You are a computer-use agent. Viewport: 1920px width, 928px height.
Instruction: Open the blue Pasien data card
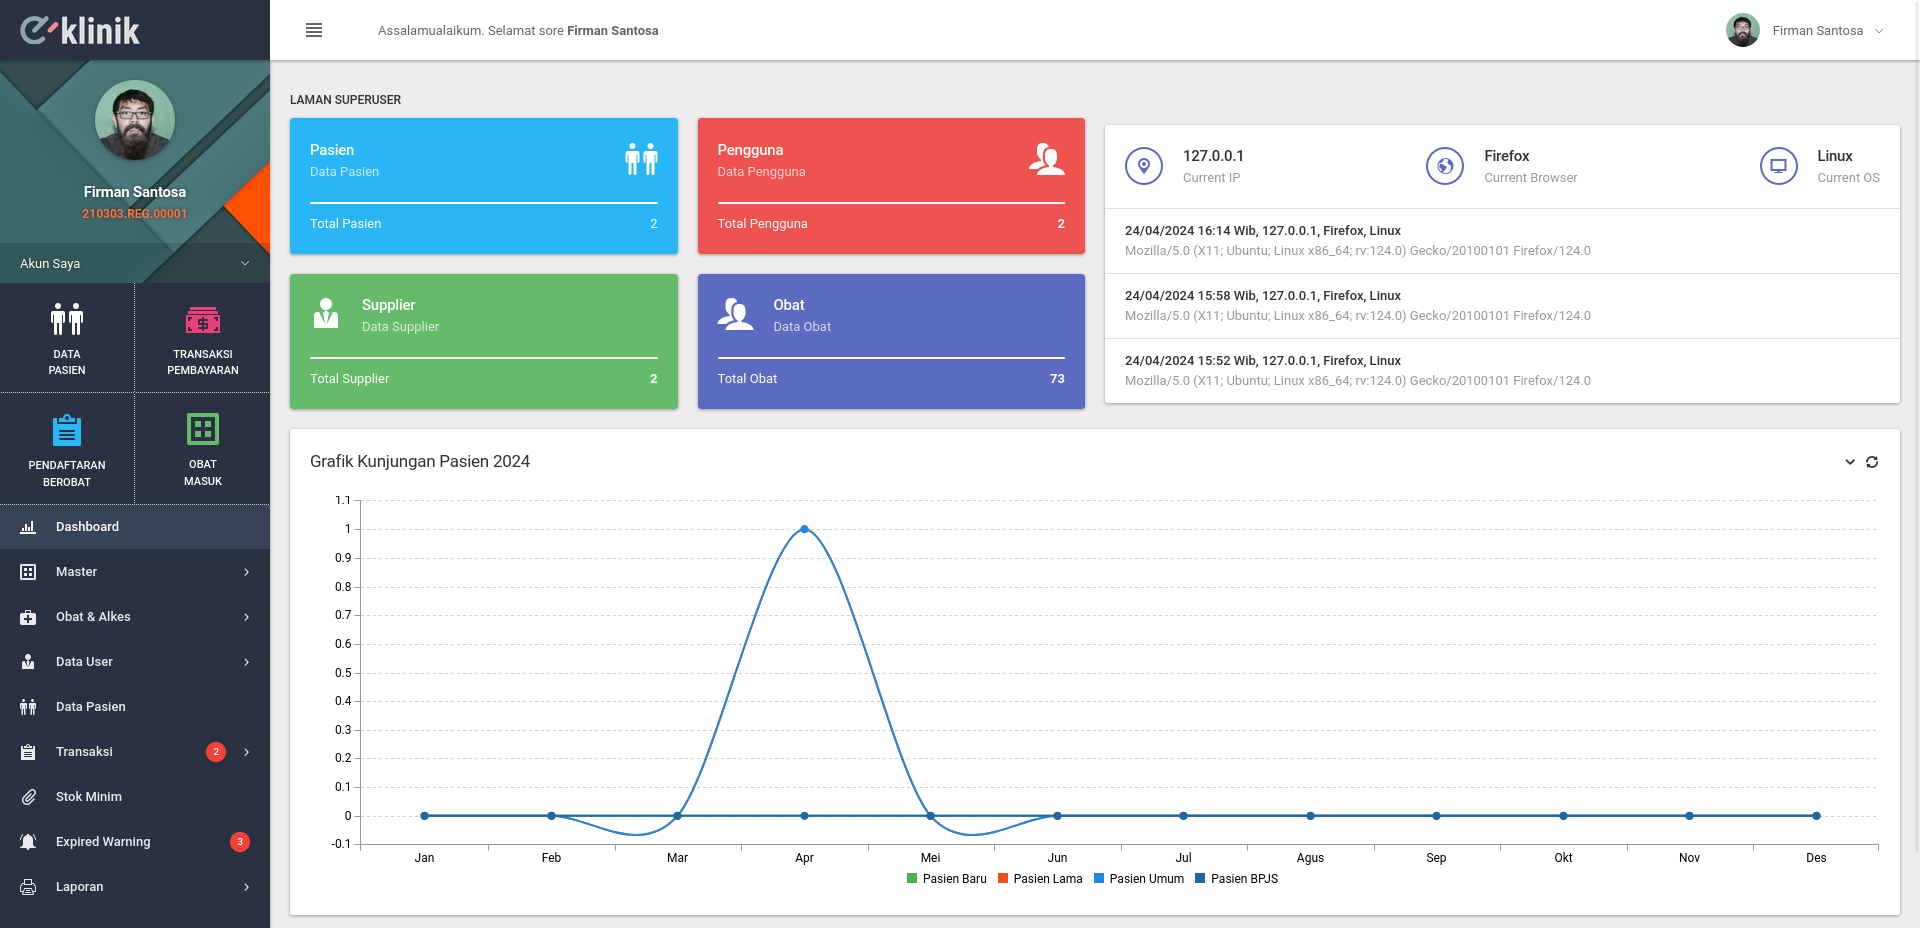tap(484, 186)
